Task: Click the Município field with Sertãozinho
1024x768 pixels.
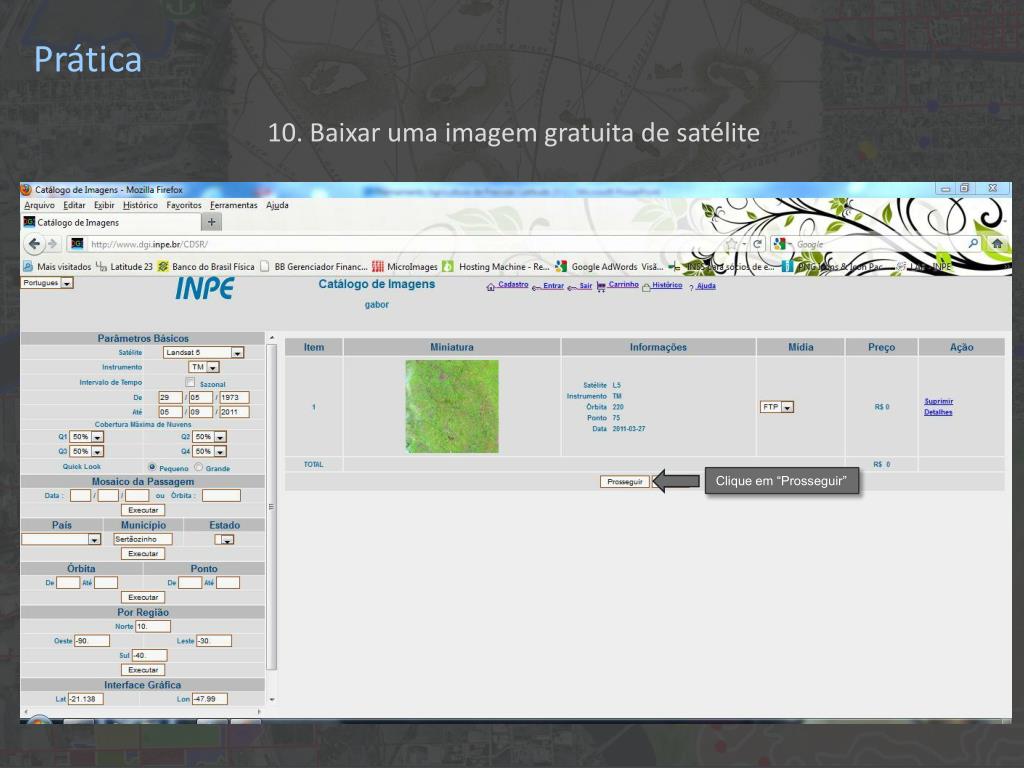Action: [x=143, y=539]
